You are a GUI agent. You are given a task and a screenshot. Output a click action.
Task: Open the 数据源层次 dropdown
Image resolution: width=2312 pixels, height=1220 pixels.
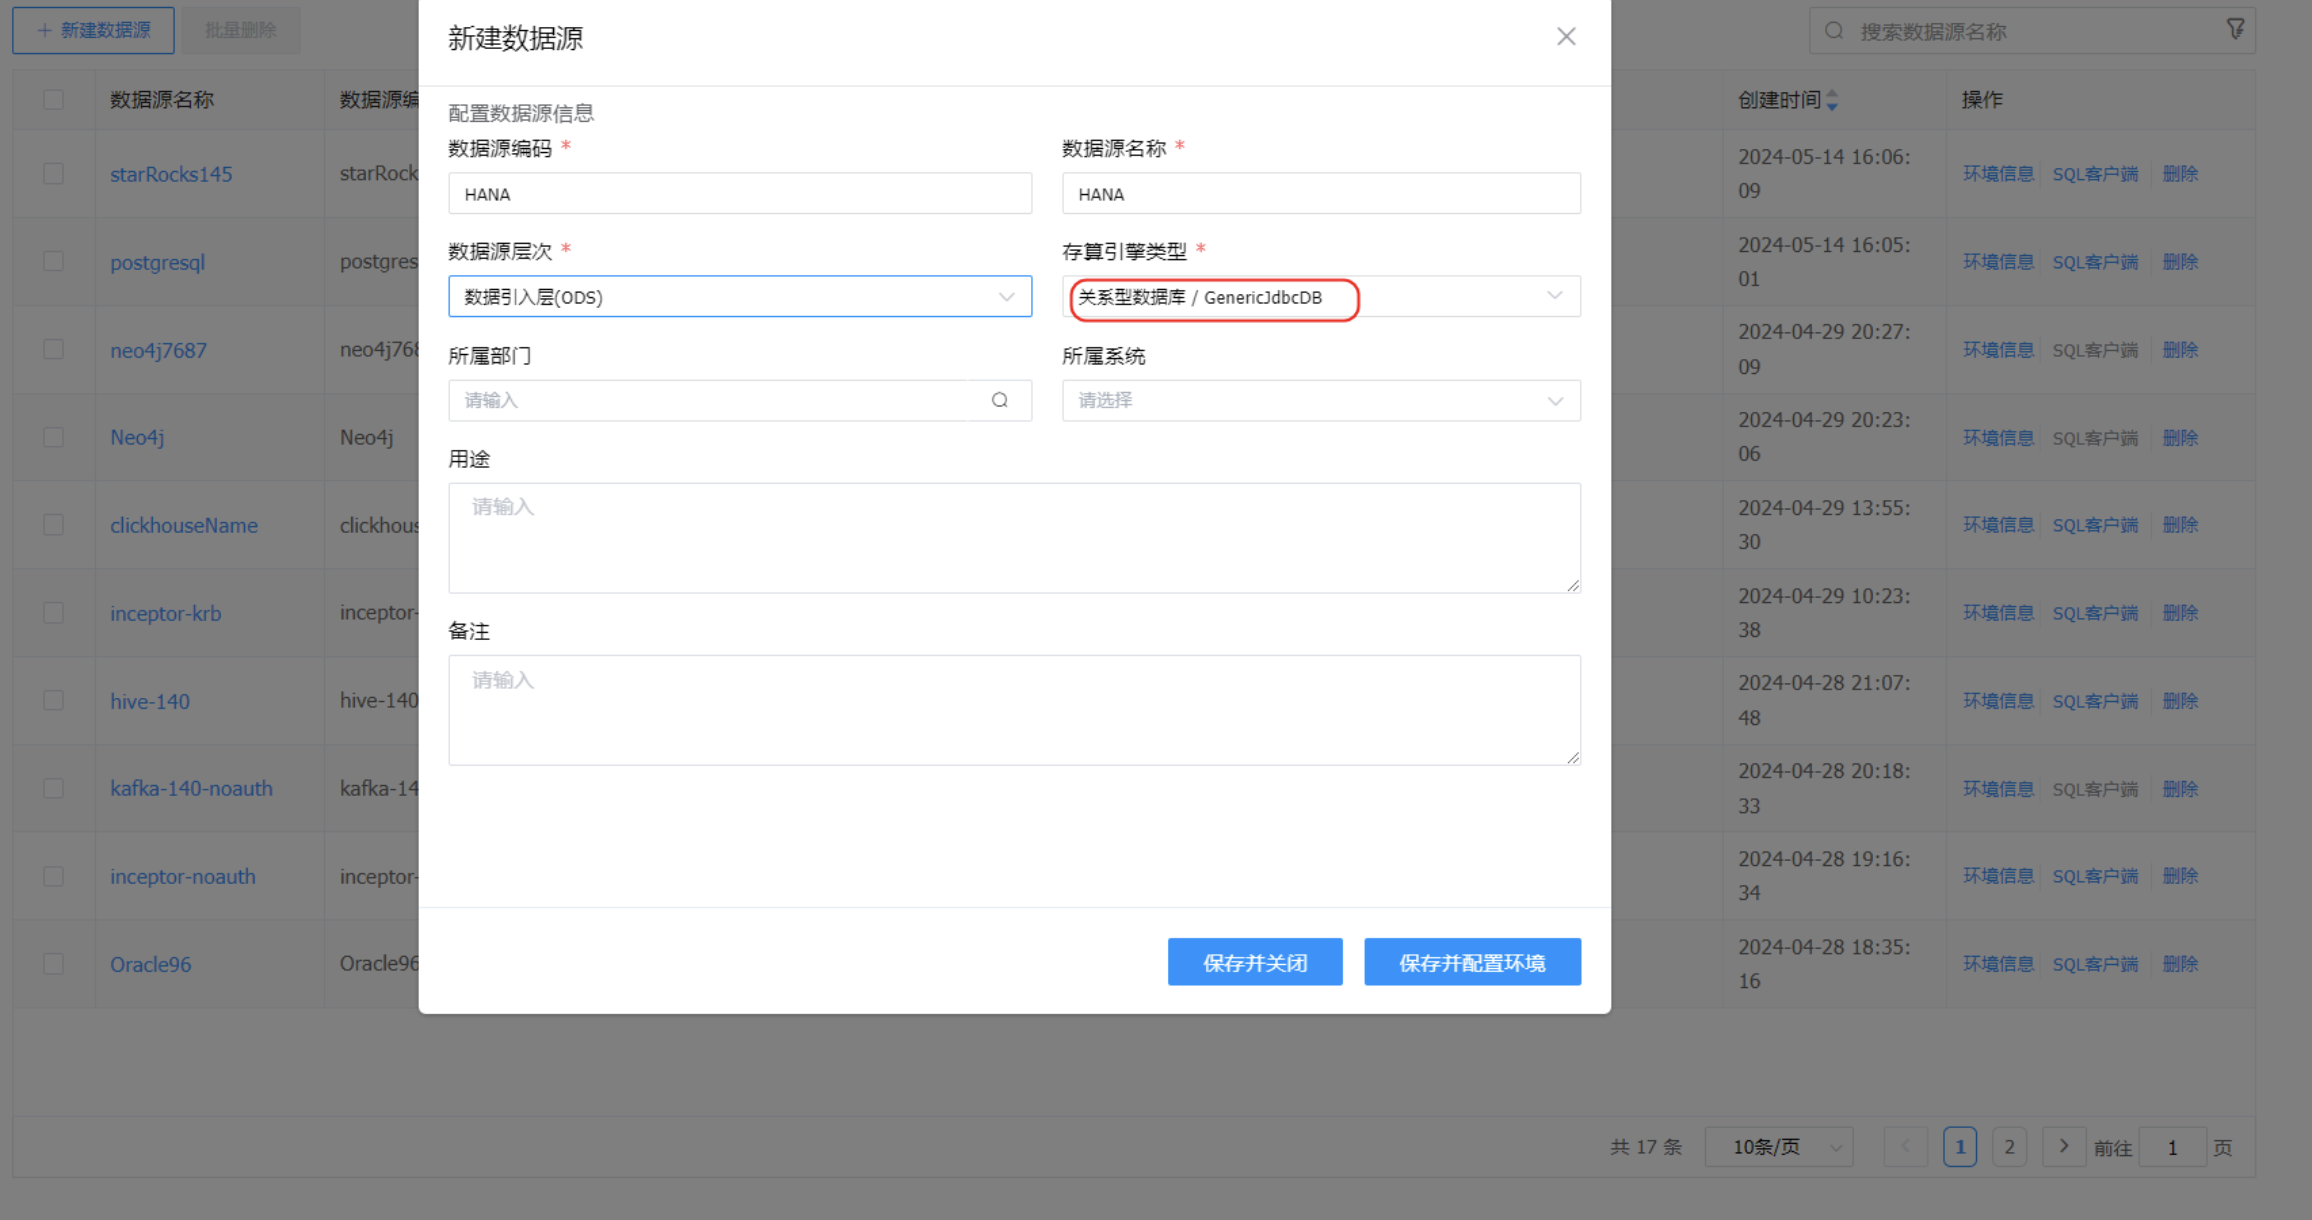pos(740,297)
